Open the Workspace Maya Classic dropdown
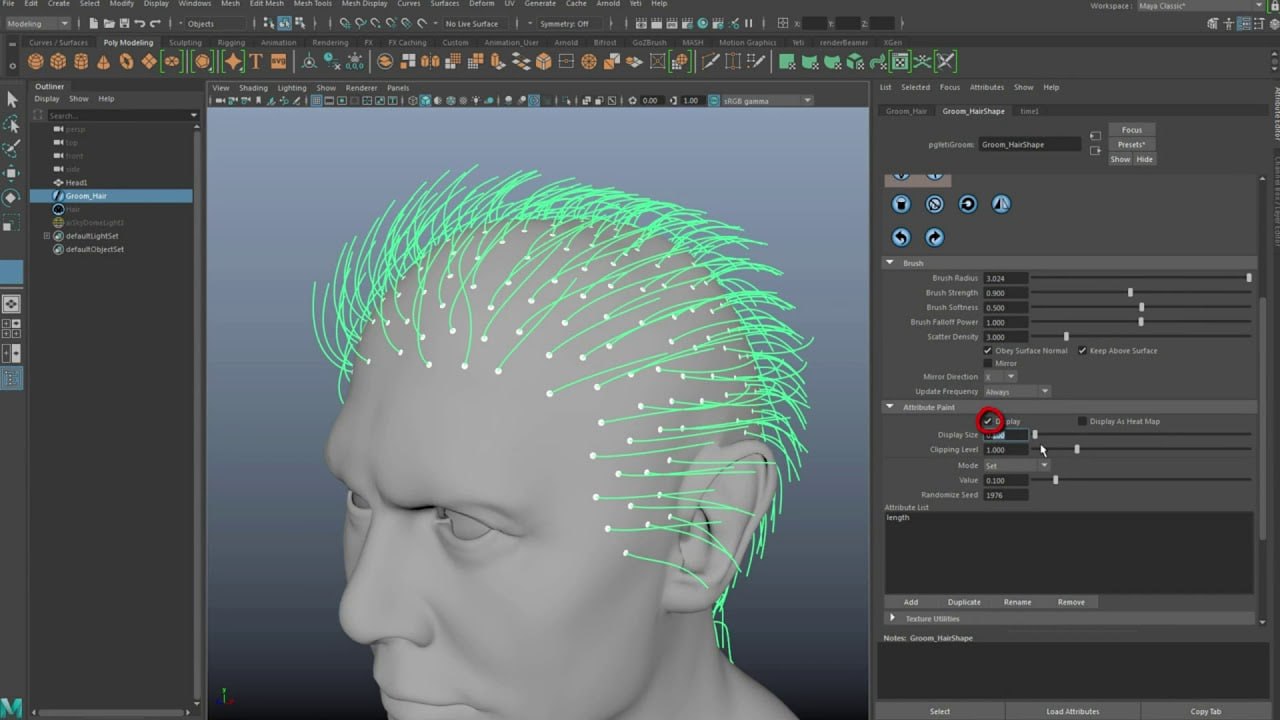Viewport: 1280px width, 720px height. click(1200, 6)
